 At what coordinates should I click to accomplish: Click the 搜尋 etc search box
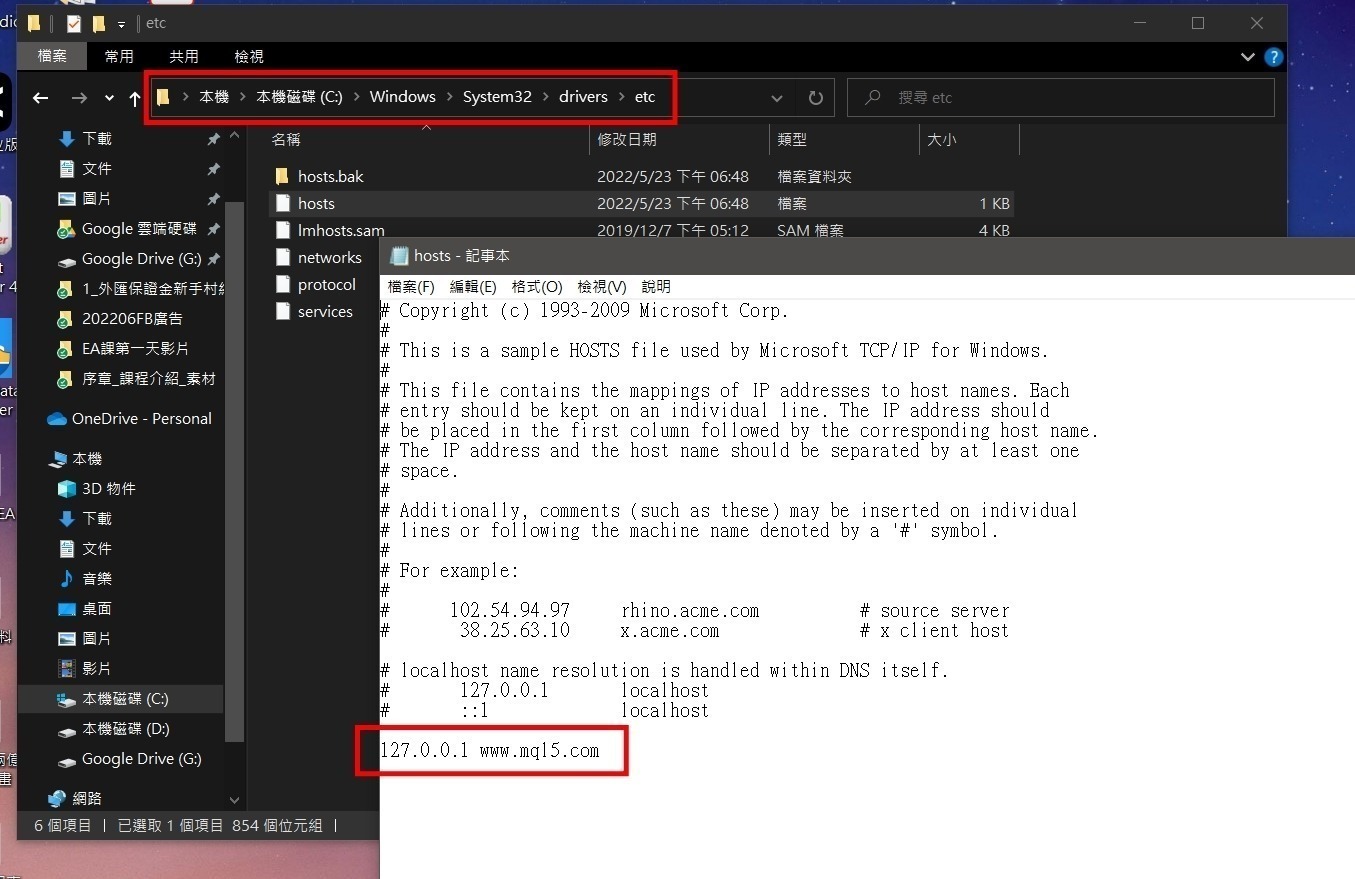(x=1060, y=98)
